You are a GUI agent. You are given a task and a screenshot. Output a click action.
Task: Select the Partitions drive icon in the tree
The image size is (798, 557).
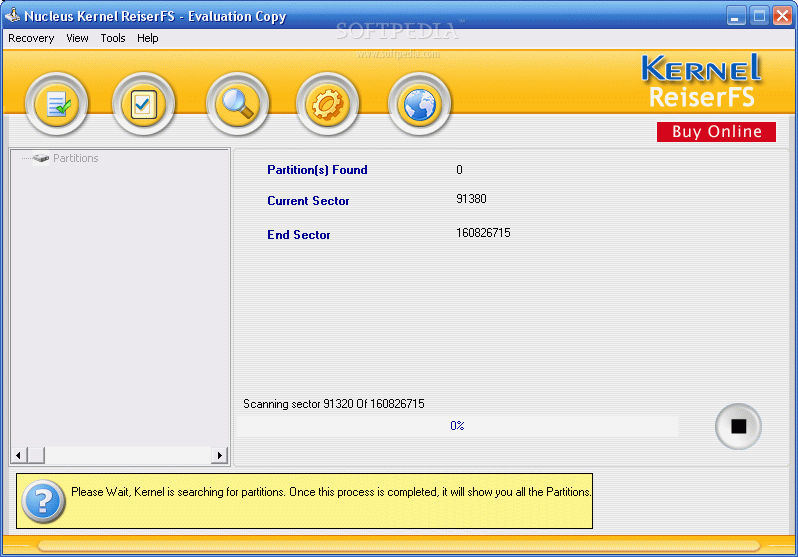(41, 158)
